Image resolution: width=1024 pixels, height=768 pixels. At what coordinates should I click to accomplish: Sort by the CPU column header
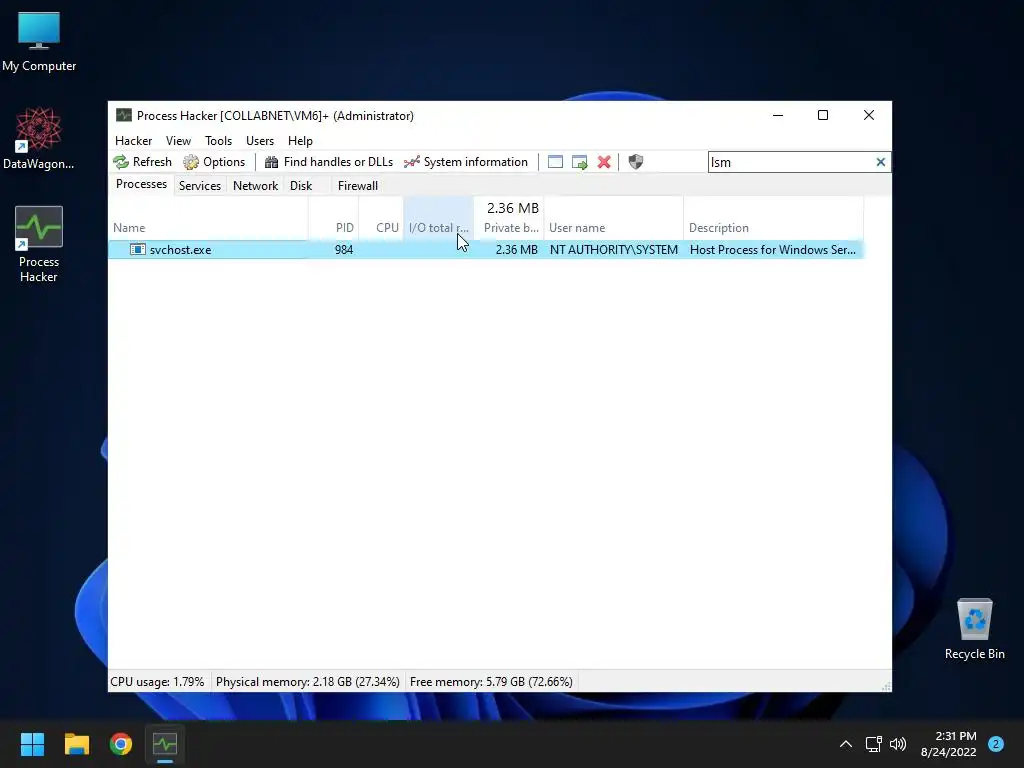381,219
